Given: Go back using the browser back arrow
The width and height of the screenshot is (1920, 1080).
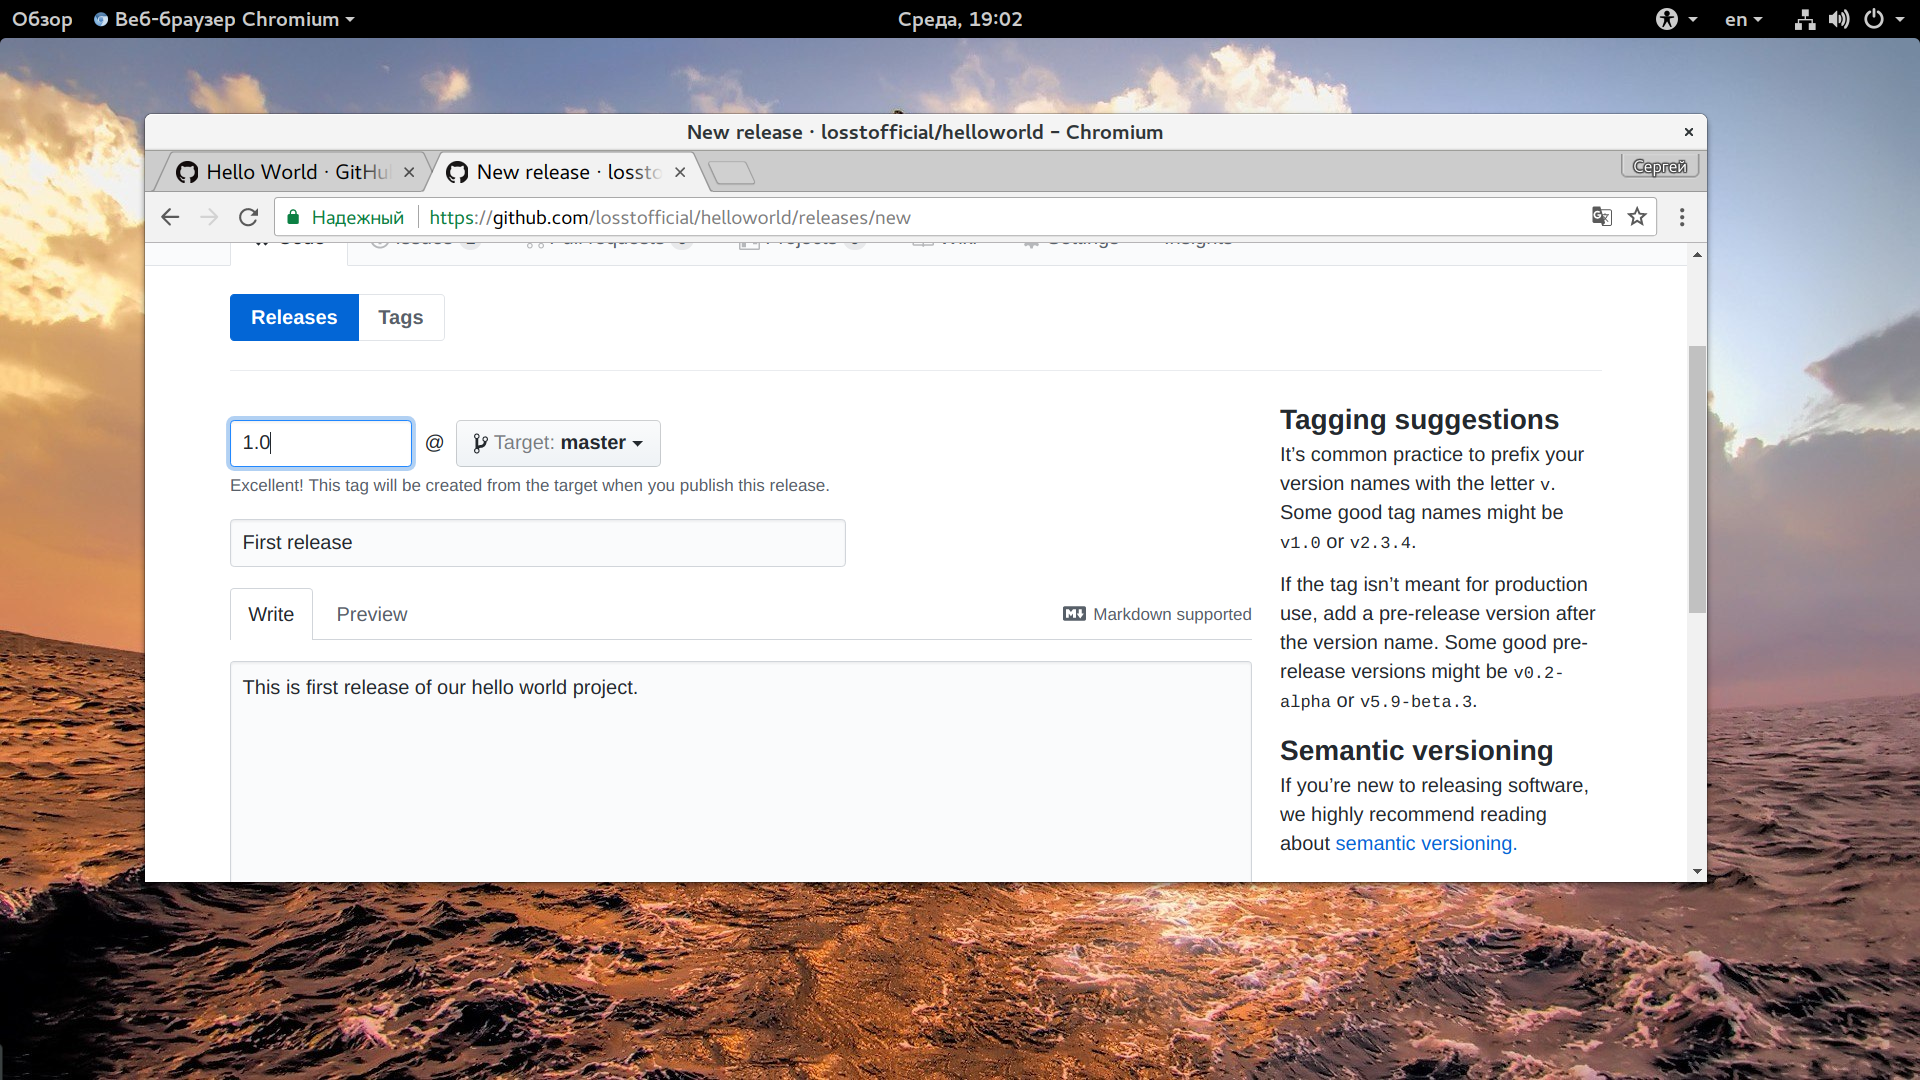Looking at the screenshot, I should point(170,217).
